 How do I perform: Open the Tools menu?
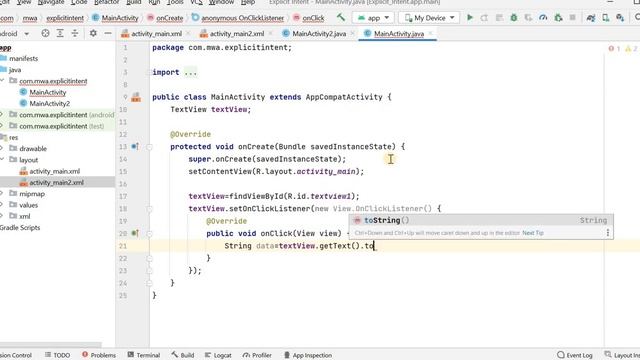[x=175, y=2]
